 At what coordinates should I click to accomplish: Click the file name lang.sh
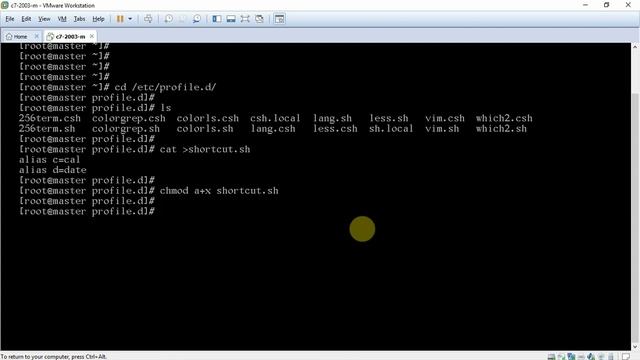332,118
